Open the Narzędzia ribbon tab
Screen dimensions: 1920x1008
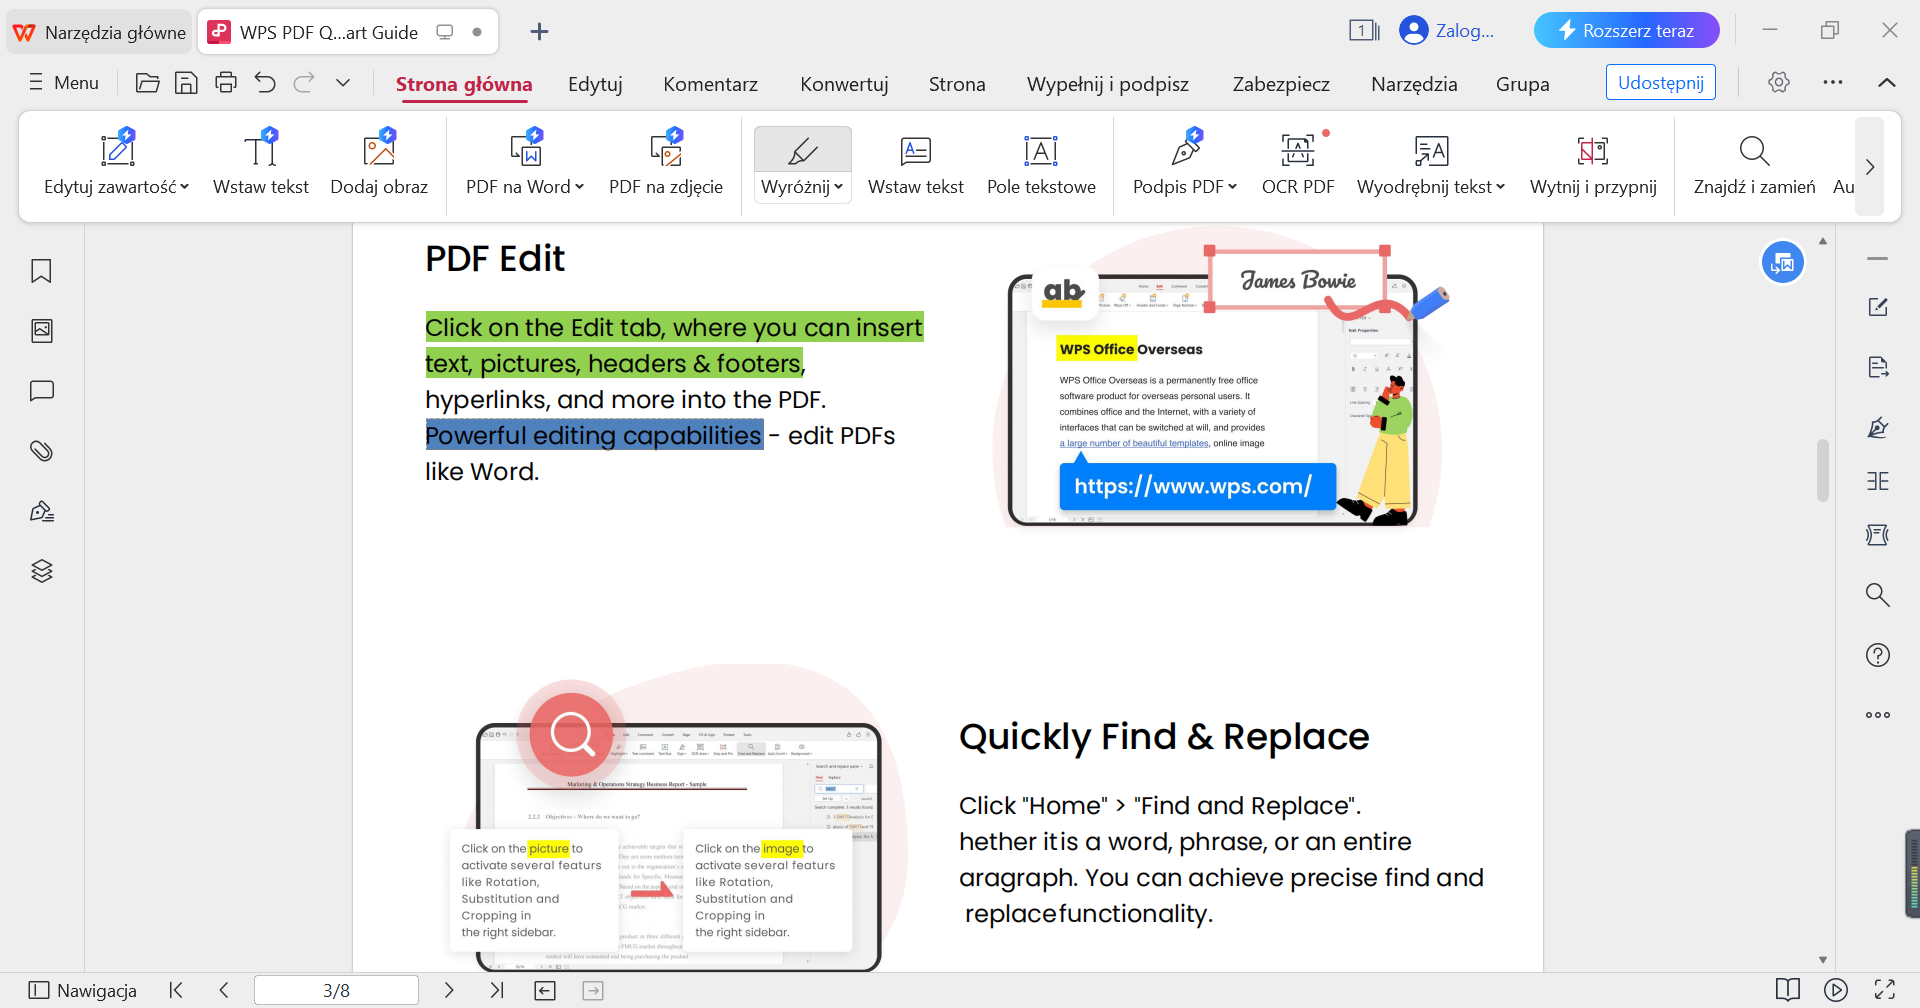coord(1414,84)
